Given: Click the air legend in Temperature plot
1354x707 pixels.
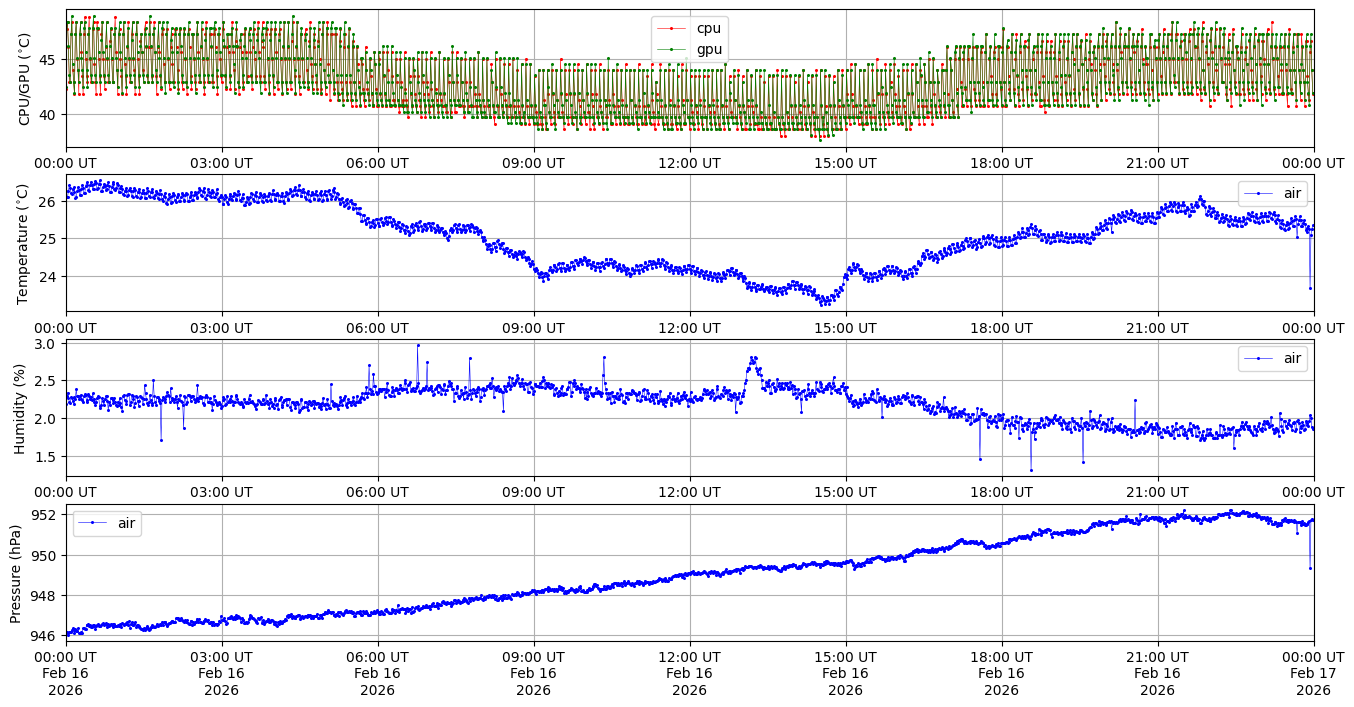Looking at the screenshot, I should tap(1272, 194).
